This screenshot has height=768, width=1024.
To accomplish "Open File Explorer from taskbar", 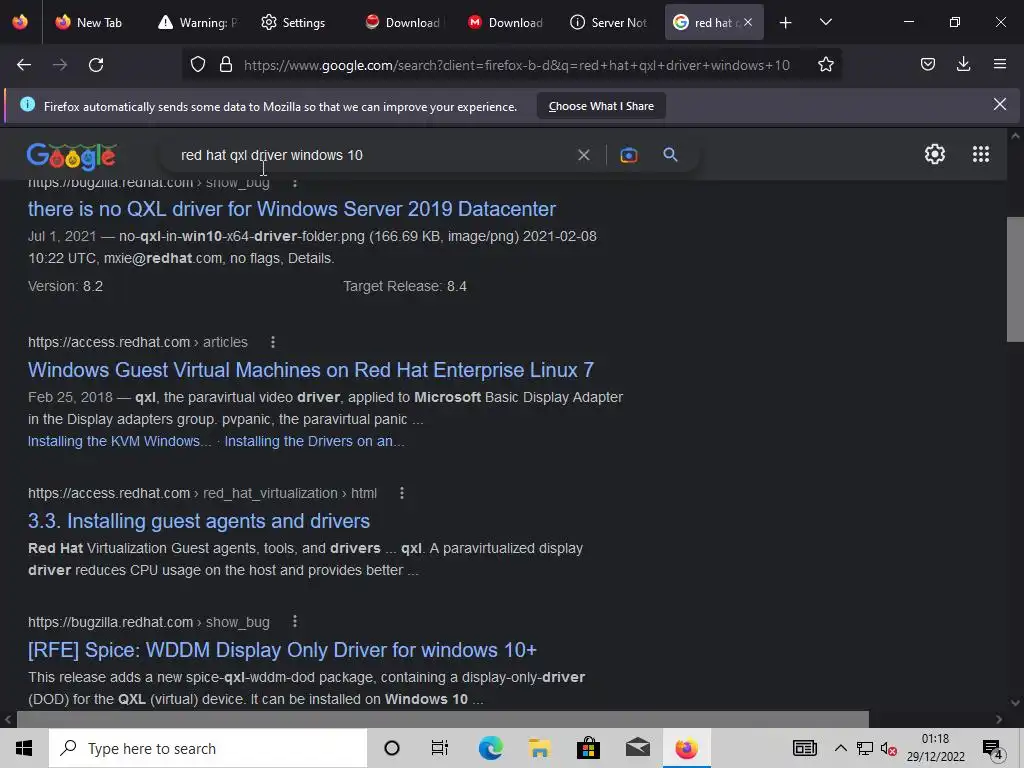I will [x=539, y=748].
